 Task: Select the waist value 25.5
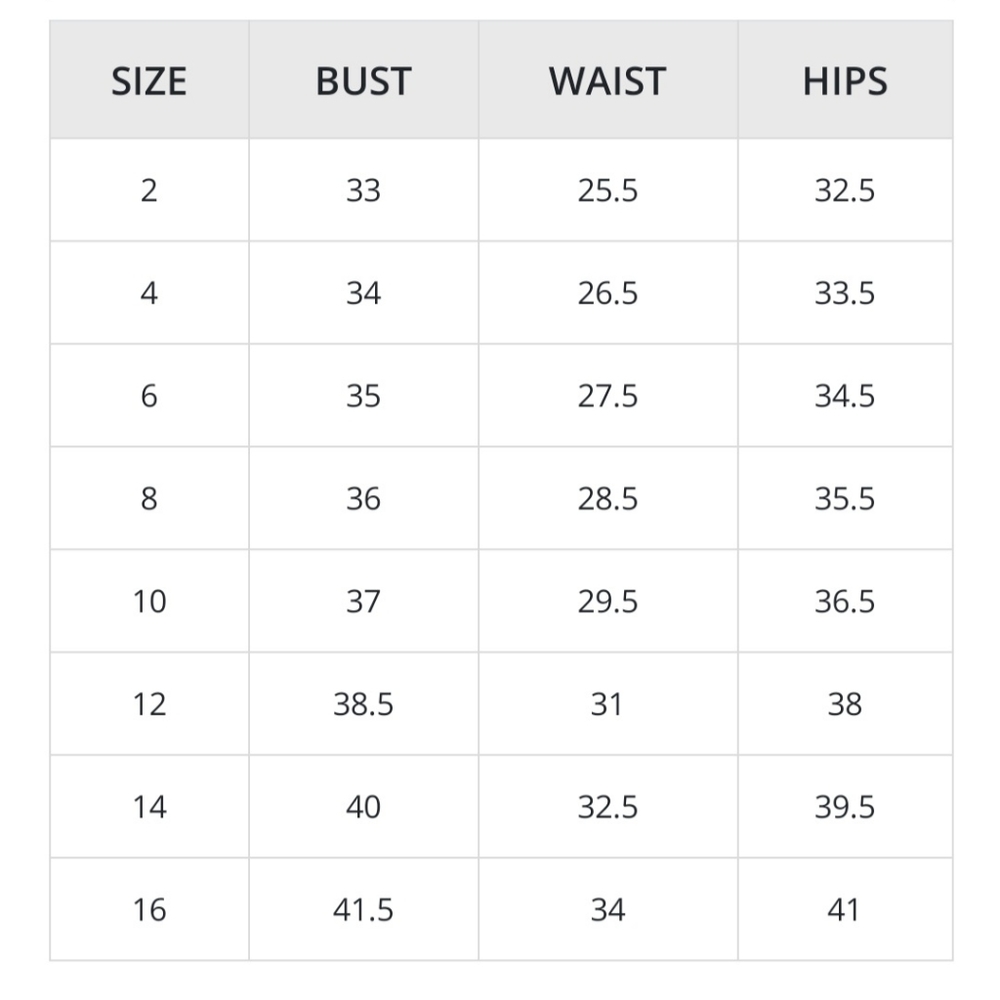point(607,190)
